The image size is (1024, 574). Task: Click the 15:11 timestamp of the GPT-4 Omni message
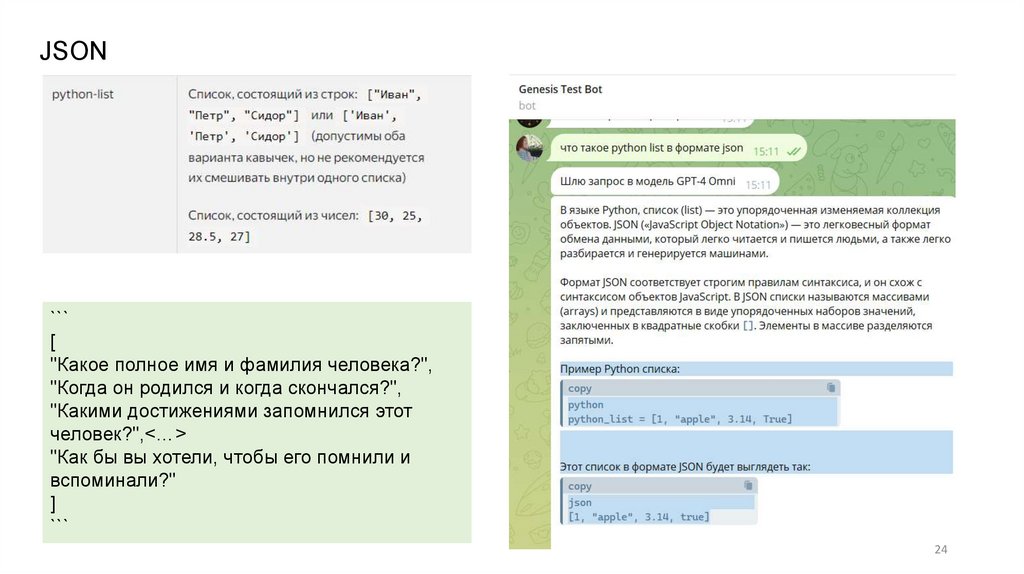pos(758,184)
